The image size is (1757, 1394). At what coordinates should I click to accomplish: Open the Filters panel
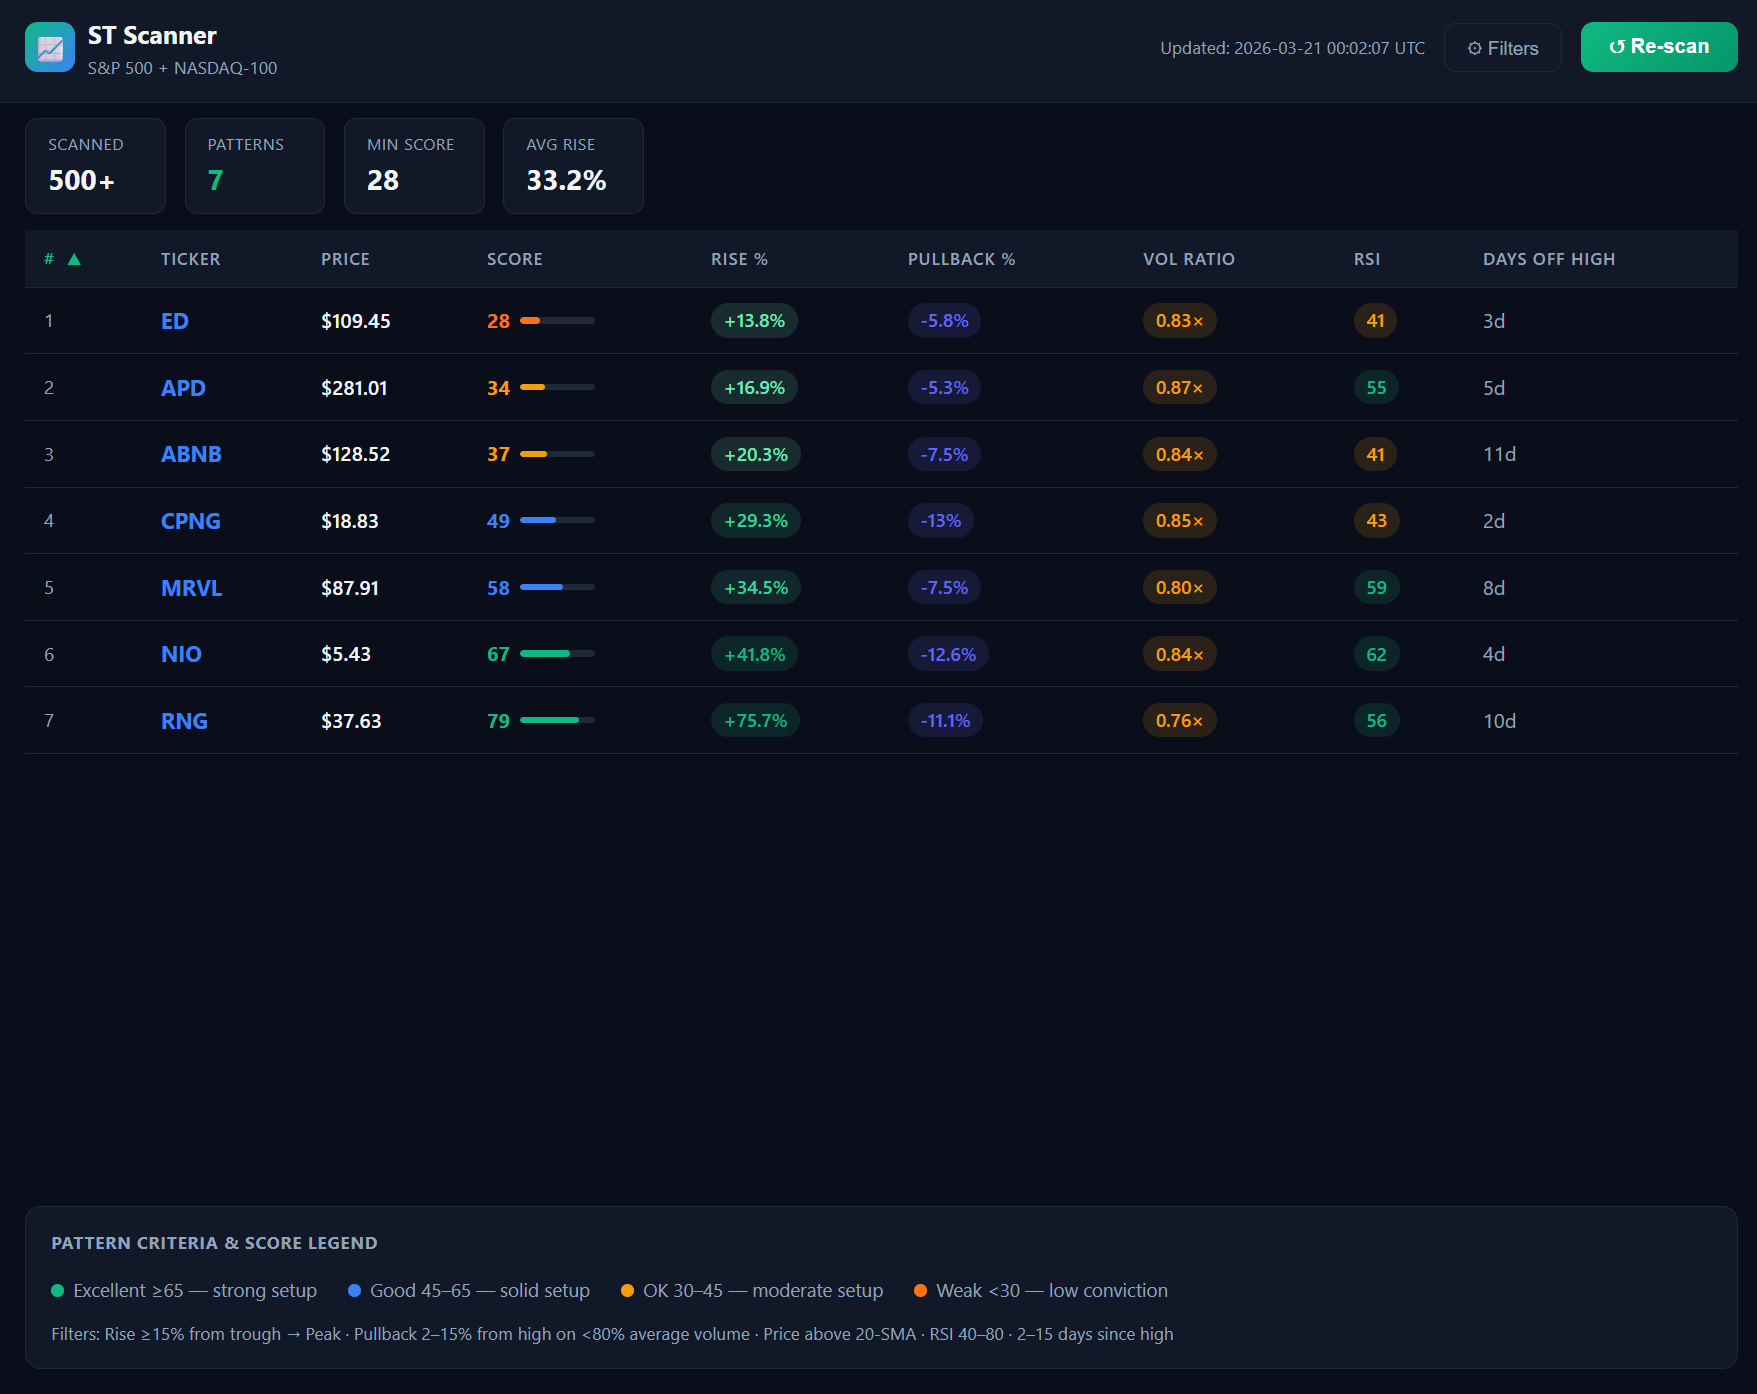tap(1502, 48)
